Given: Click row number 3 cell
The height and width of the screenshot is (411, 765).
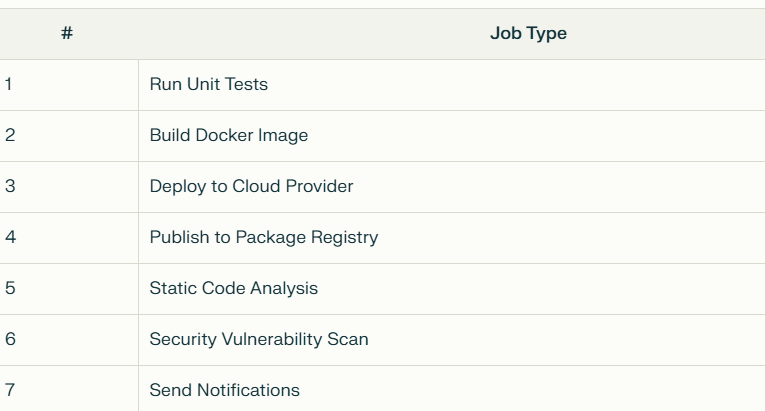Looking at the screenshot, I should pyautogui.click(x=69, y=187).
